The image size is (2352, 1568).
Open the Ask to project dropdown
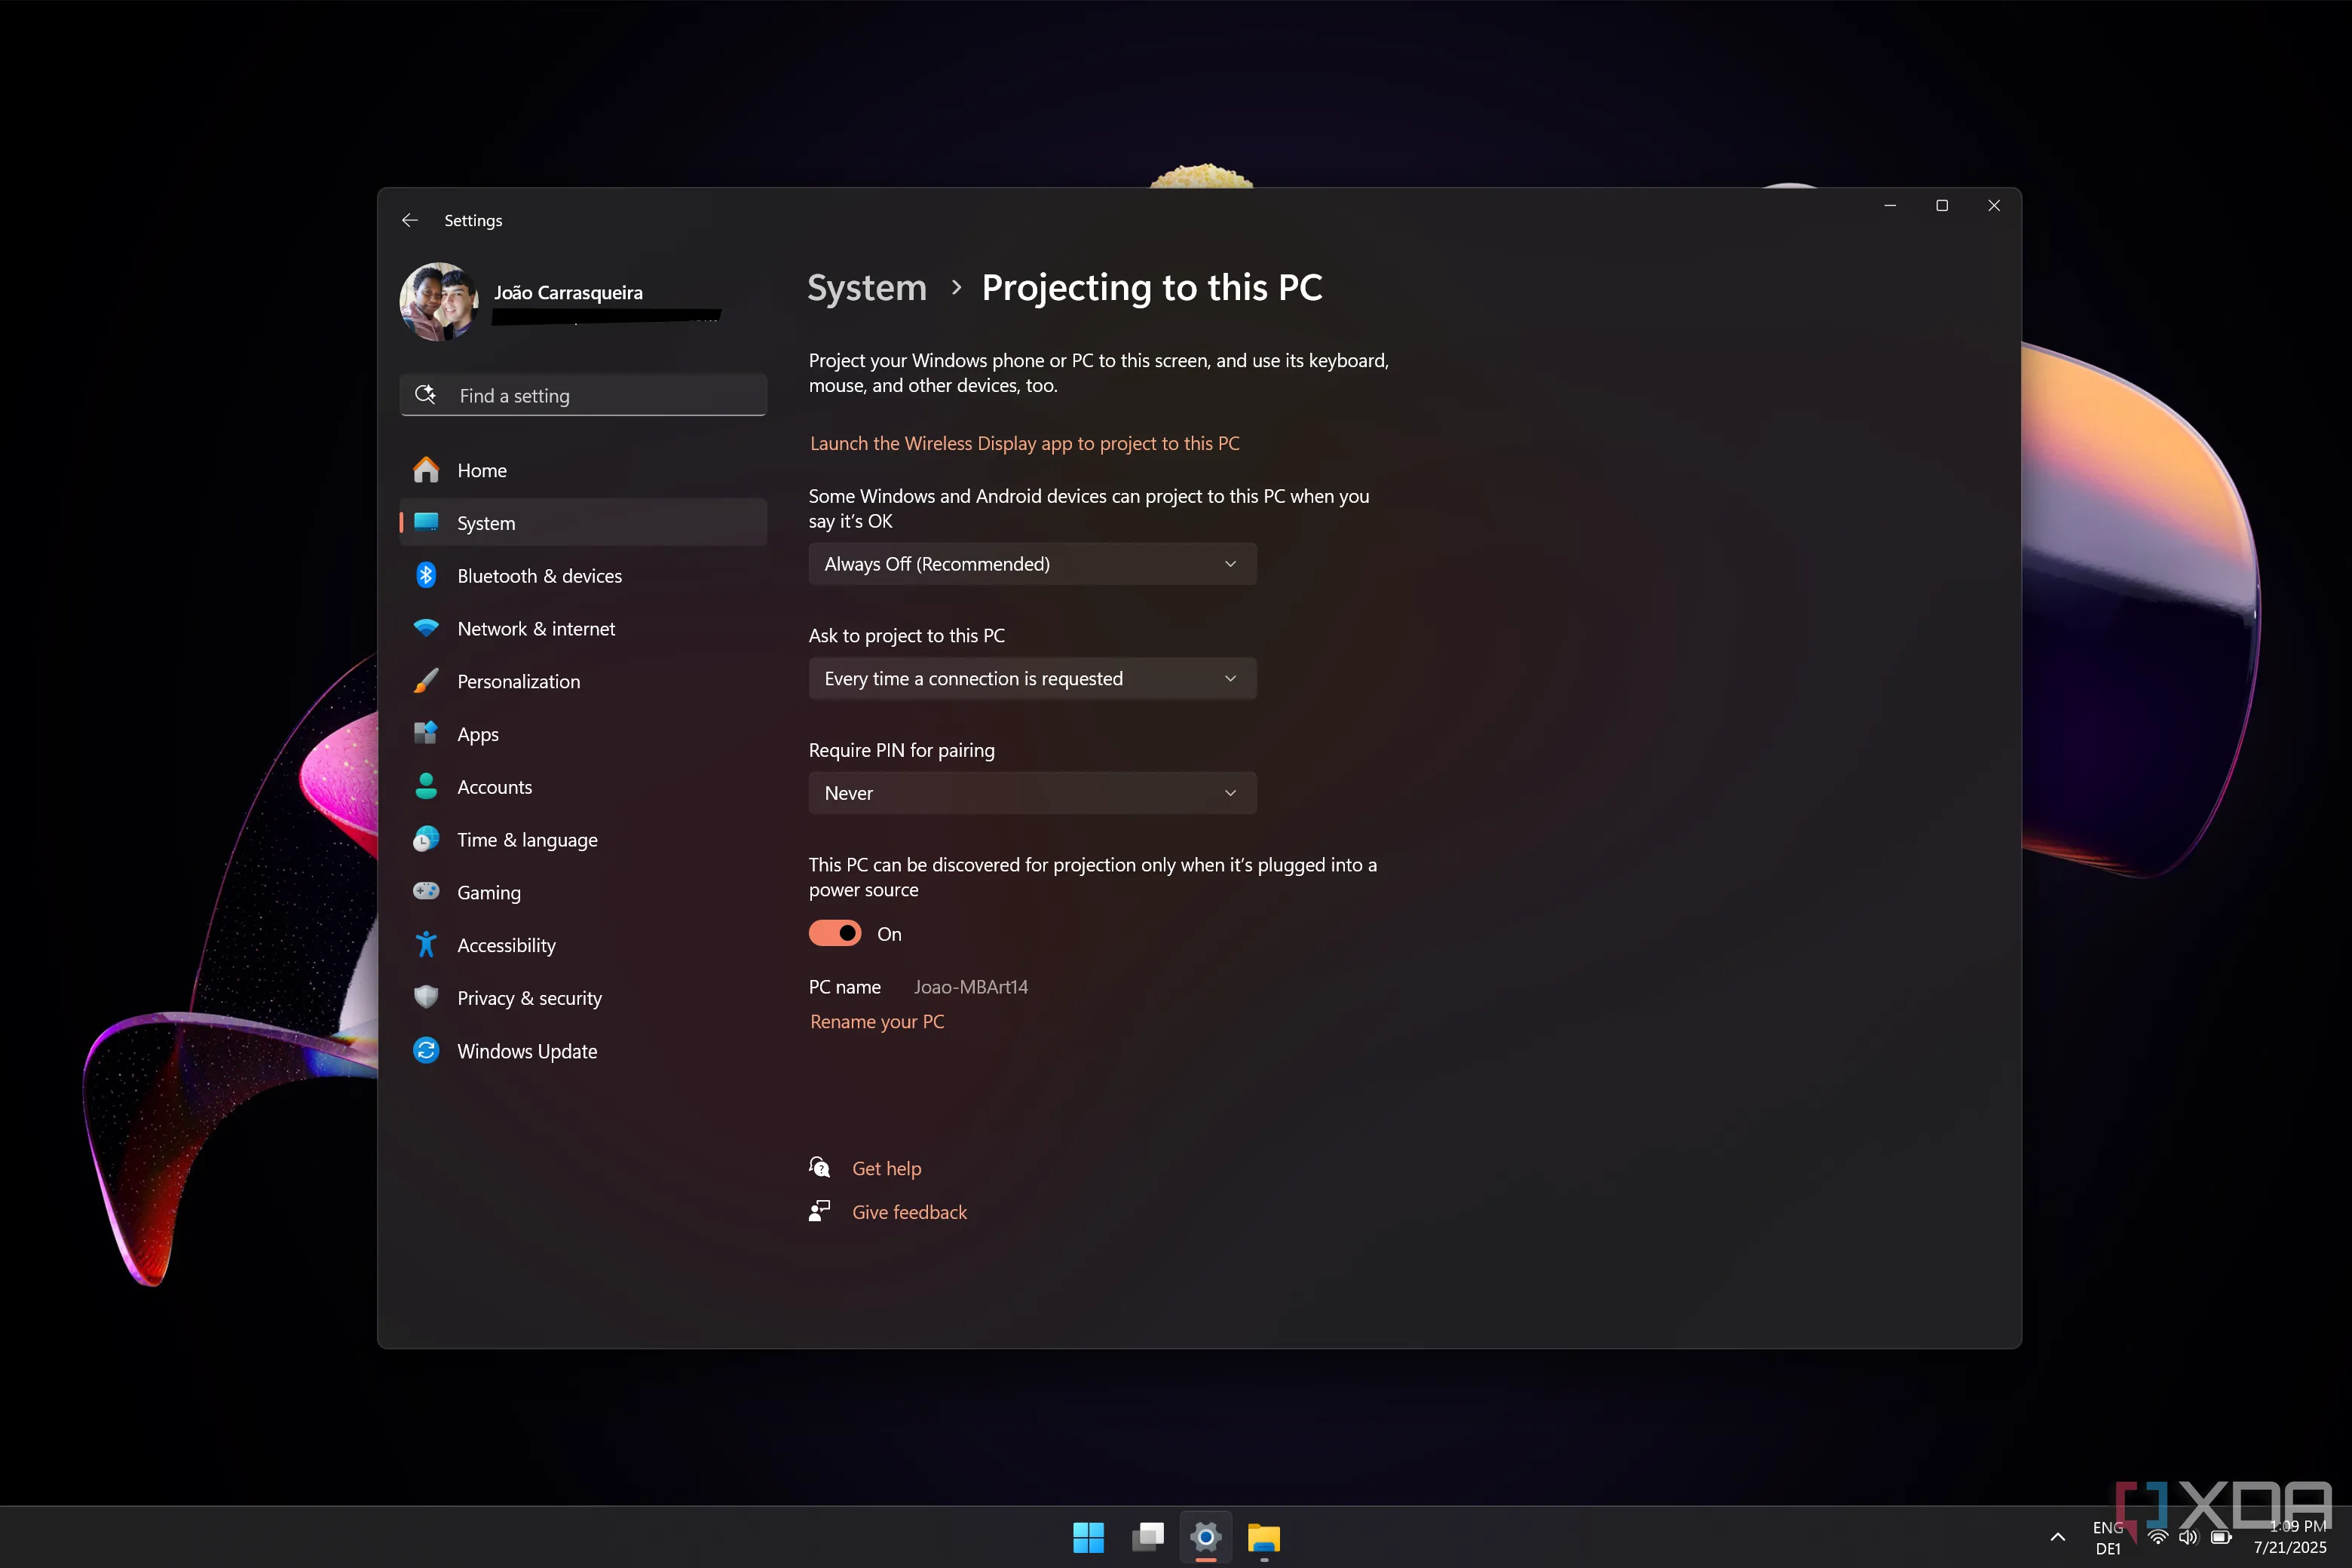(1032, 679)
